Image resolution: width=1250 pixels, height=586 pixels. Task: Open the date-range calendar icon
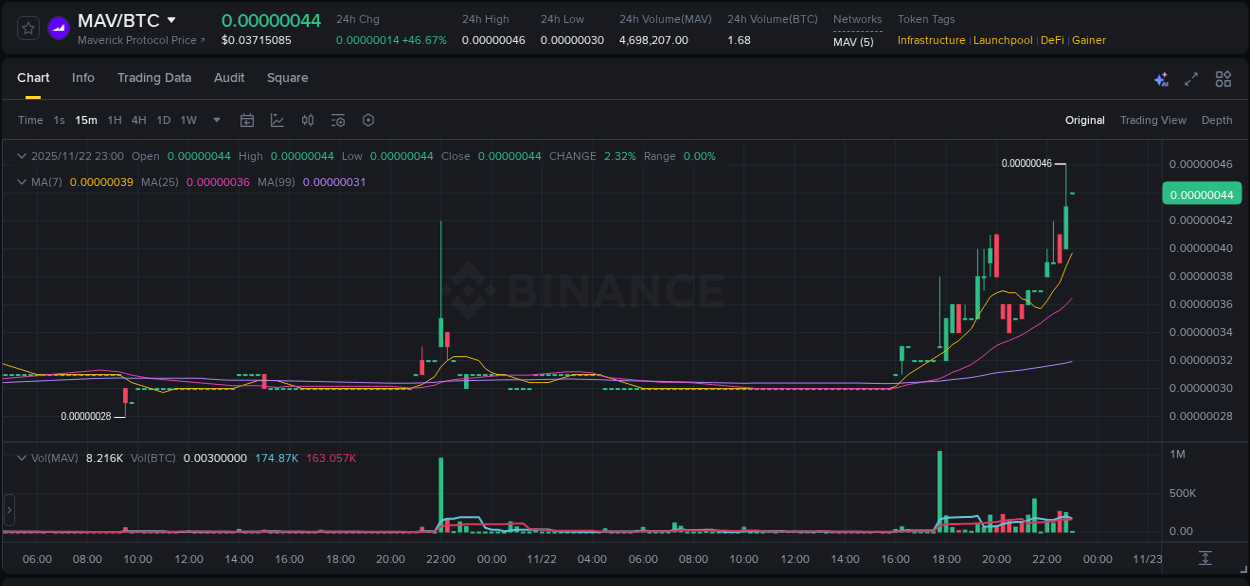247,120
